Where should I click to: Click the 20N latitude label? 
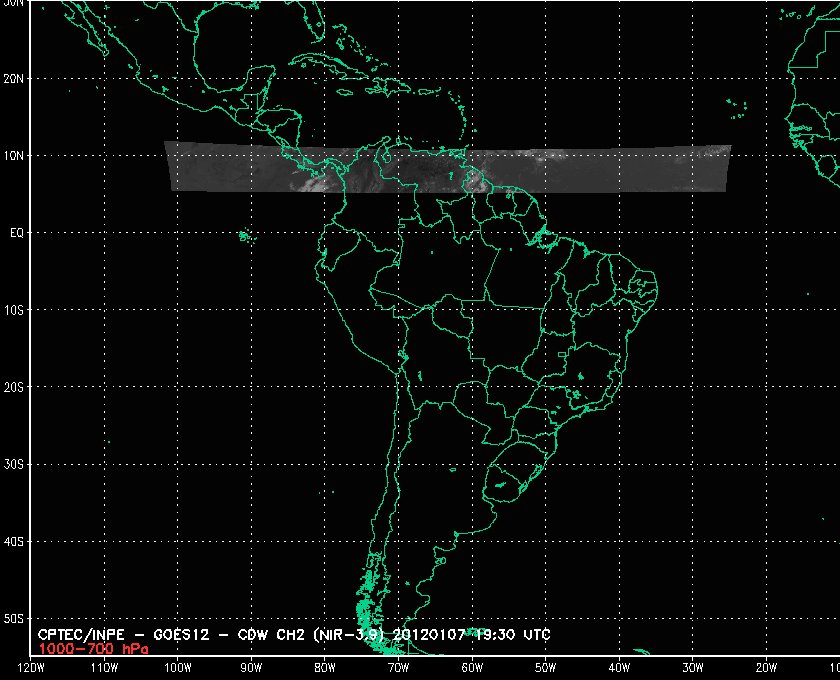click(14, 79)
